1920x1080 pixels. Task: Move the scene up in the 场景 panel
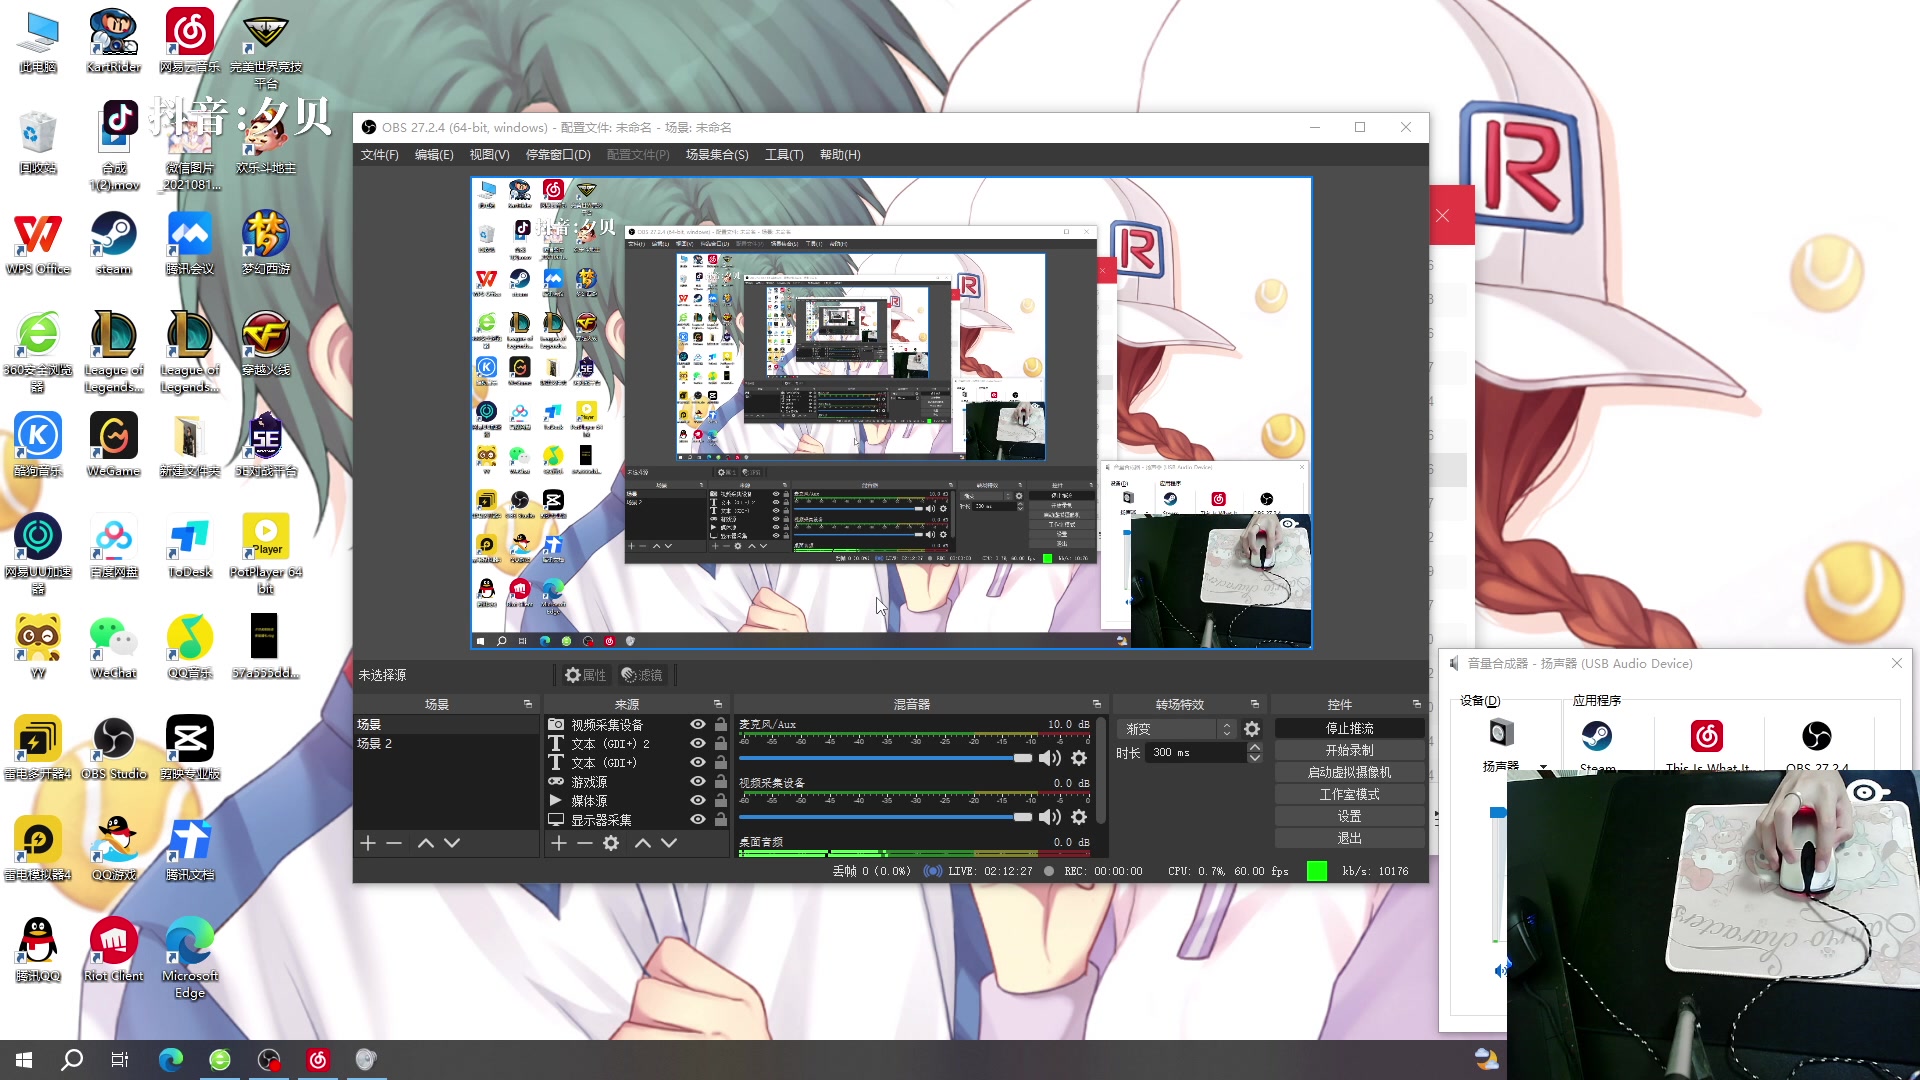(x=426, y=843)
